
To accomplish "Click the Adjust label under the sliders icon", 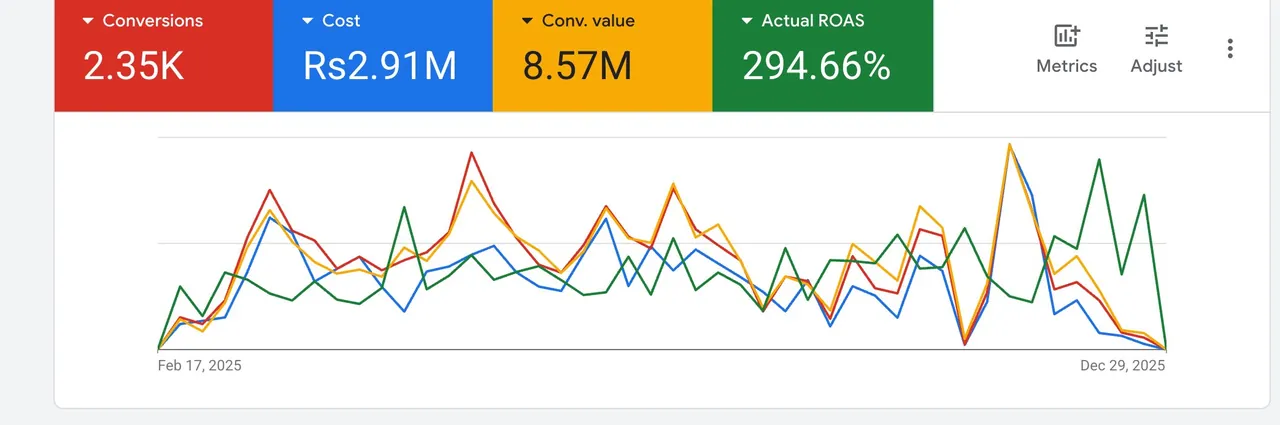I will click(1156, 66).
